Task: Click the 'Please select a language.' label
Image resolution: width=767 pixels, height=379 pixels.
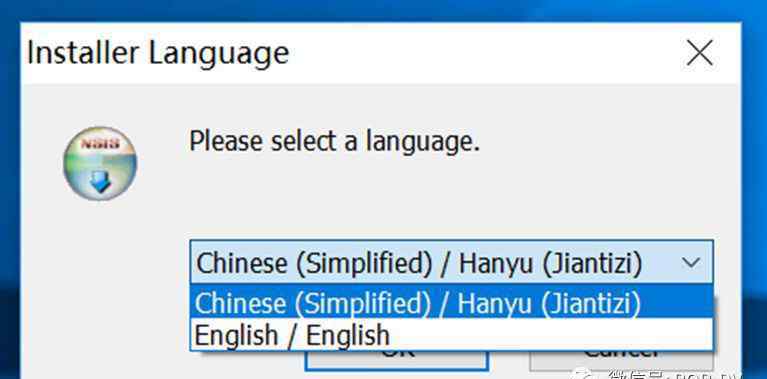Action: (335, 142)
